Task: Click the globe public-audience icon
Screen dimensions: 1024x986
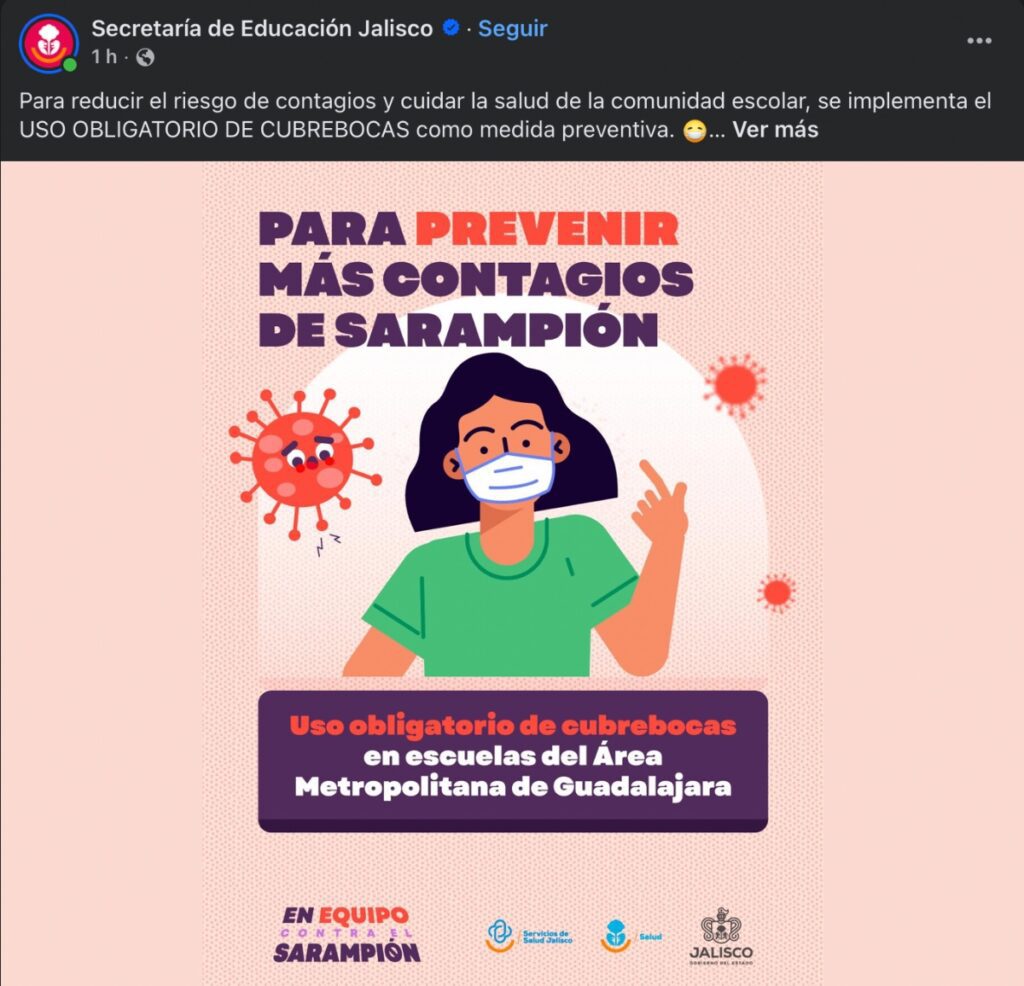Action: (145, 58)
